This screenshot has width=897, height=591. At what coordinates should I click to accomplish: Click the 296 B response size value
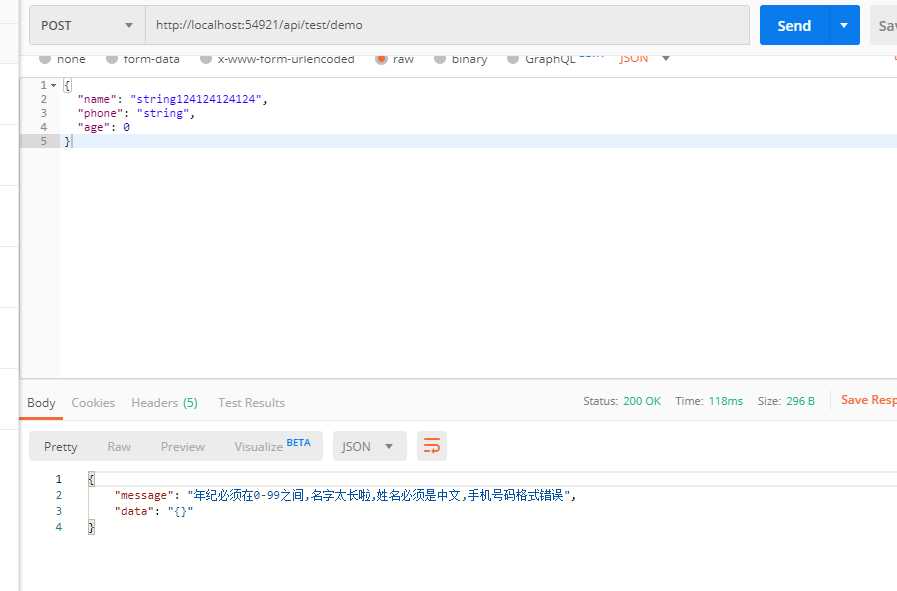point(800,401)
